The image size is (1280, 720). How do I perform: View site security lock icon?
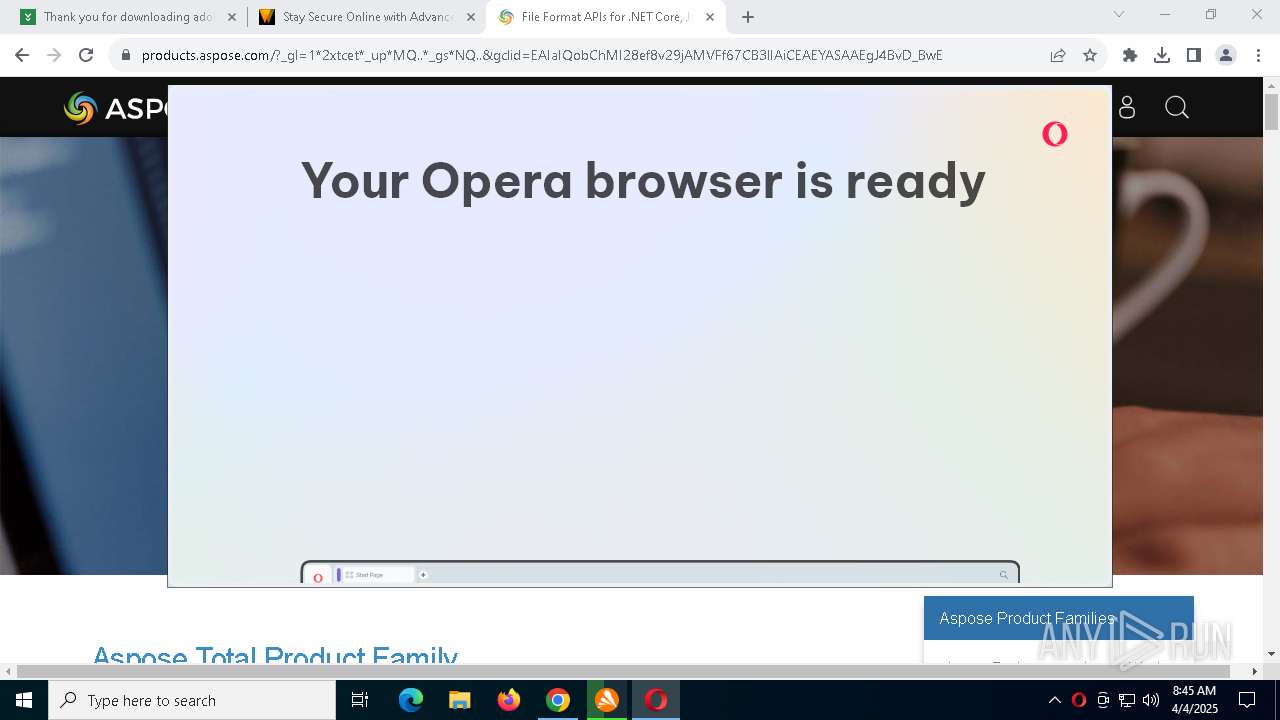126,55
